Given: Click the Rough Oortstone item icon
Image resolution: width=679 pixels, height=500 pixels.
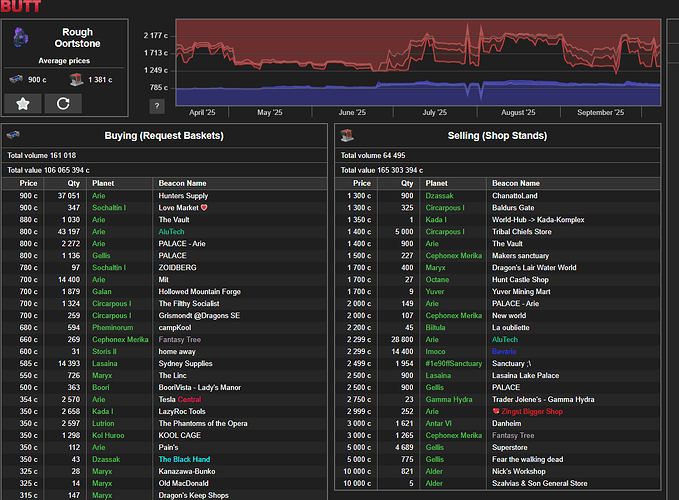Looking at the screenshot, I should 22,38.
